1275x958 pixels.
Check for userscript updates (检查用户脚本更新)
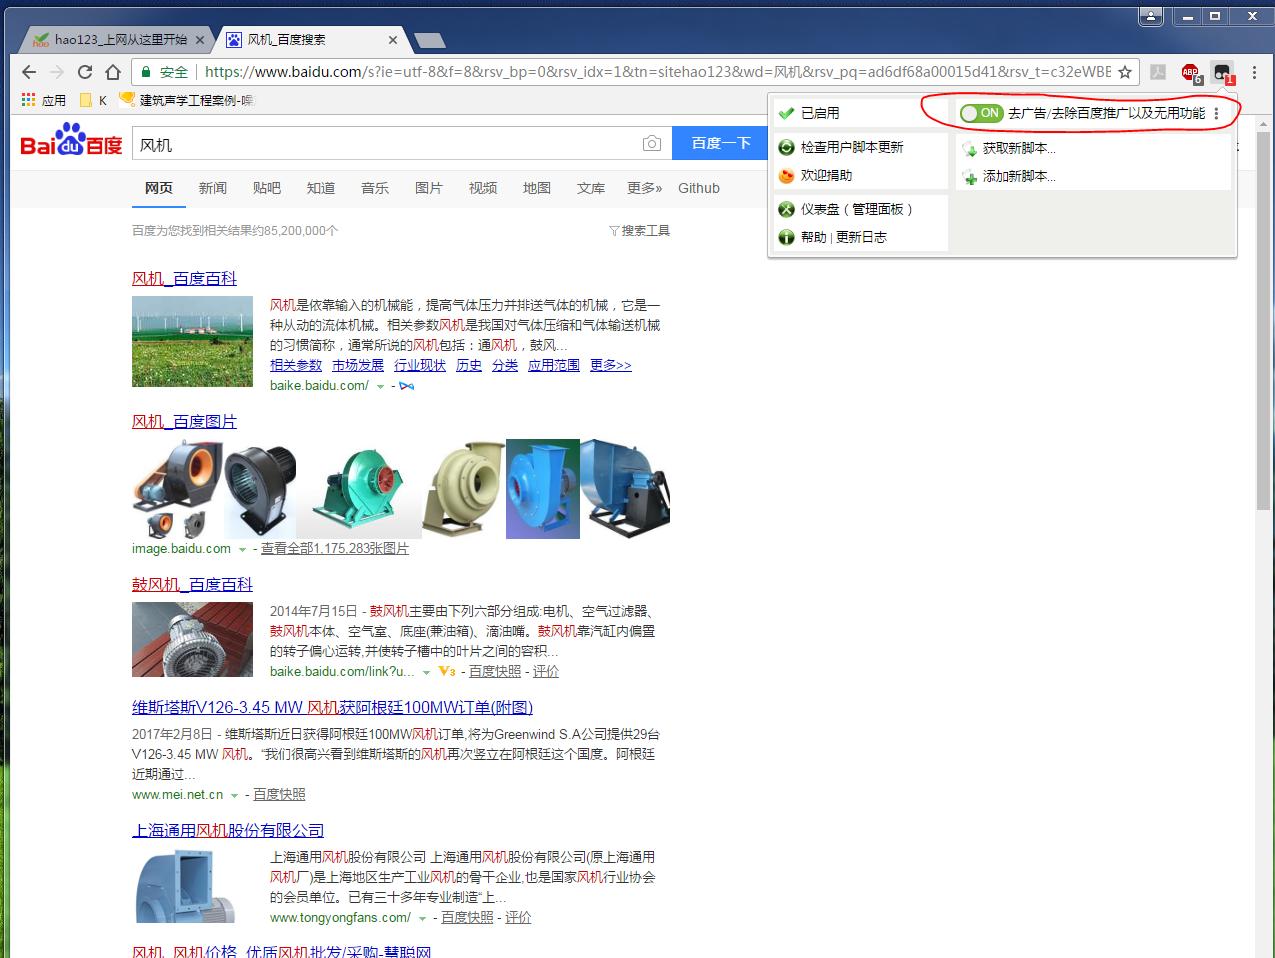click(x=851, y=146)
